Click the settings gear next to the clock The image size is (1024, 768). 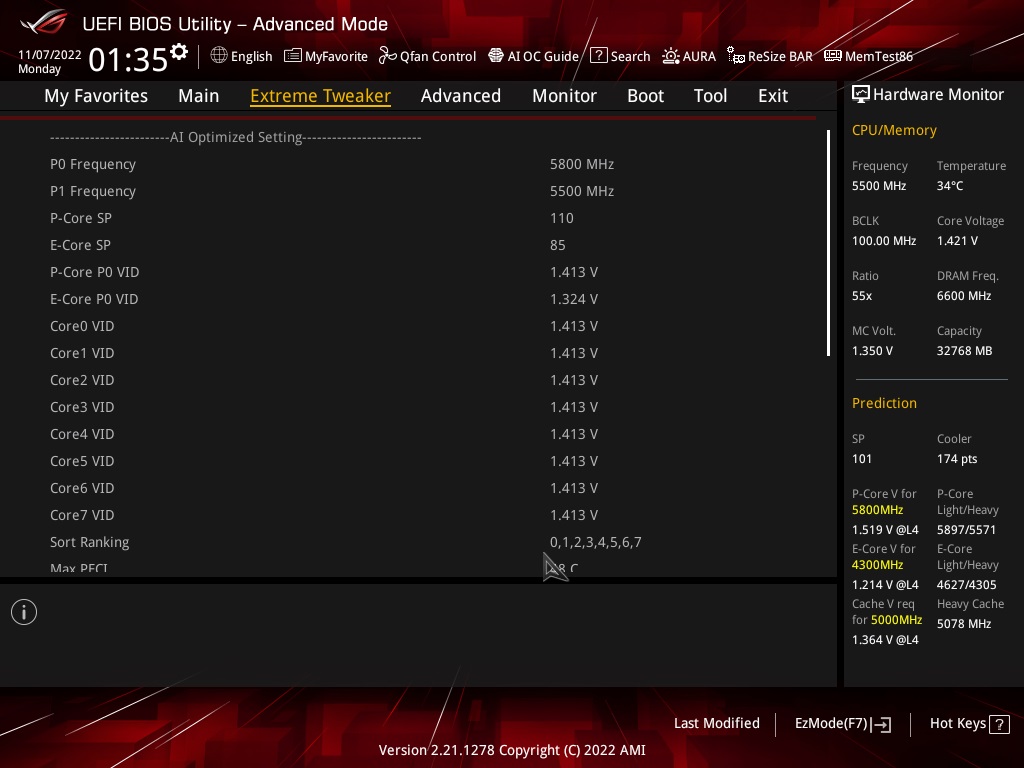click(x=179, y=52)
